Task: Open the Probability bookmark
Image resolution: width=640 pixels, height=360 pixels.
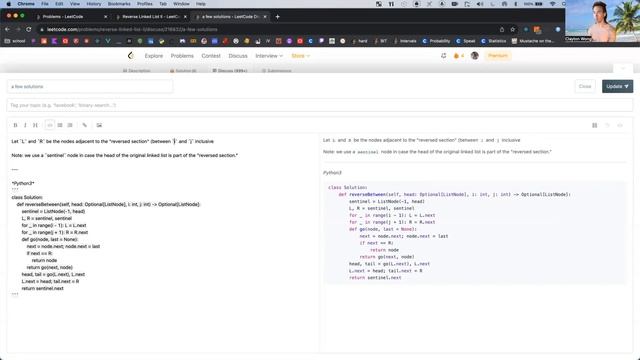Action: point(436,41)
